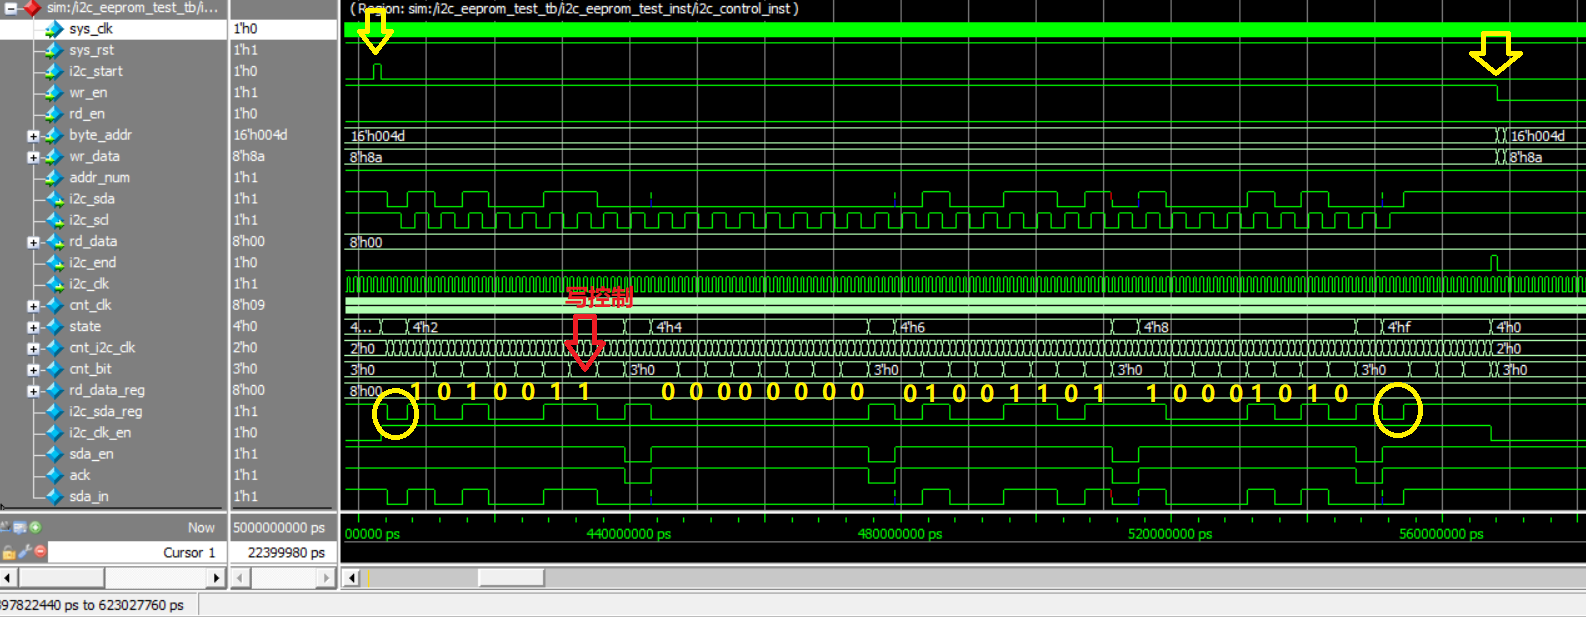1586x617 pixels.
Task: Click the ack signal diamond icon
Action: tap(54, 475)
